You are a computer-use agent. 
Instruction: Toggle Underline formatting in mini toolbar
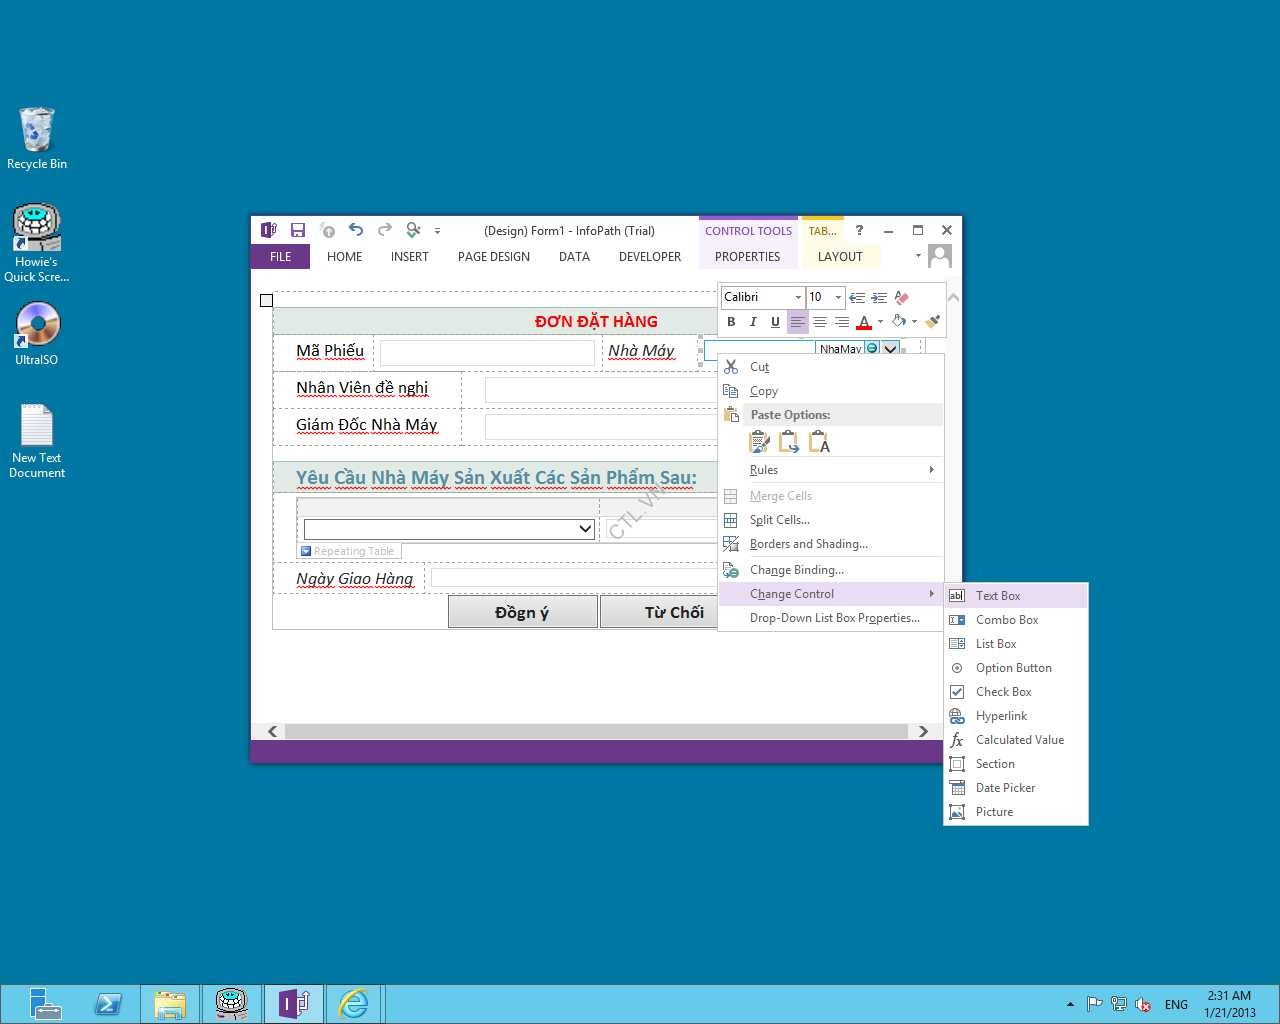click(x=775, y=322)
